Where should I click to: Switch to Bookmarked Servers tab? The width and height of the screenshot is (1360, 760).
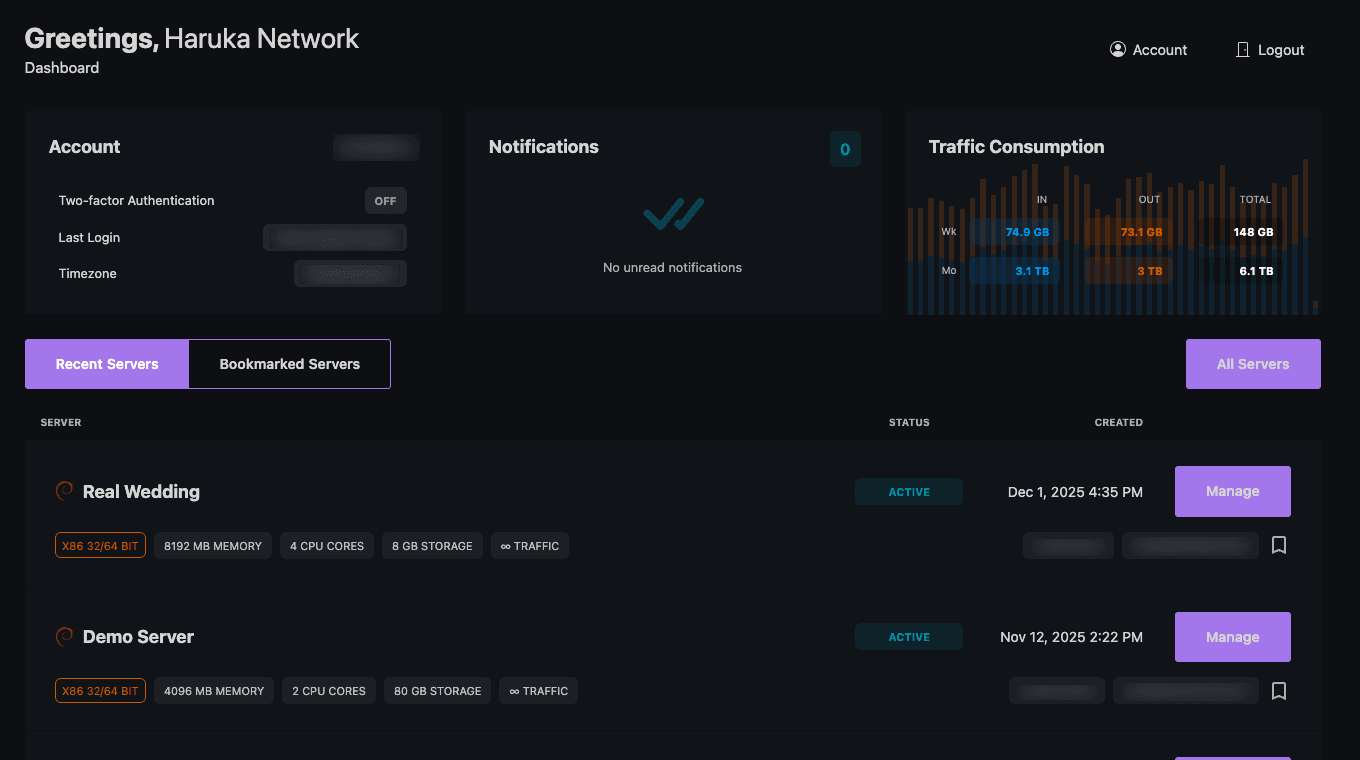[x=290, y=364]
